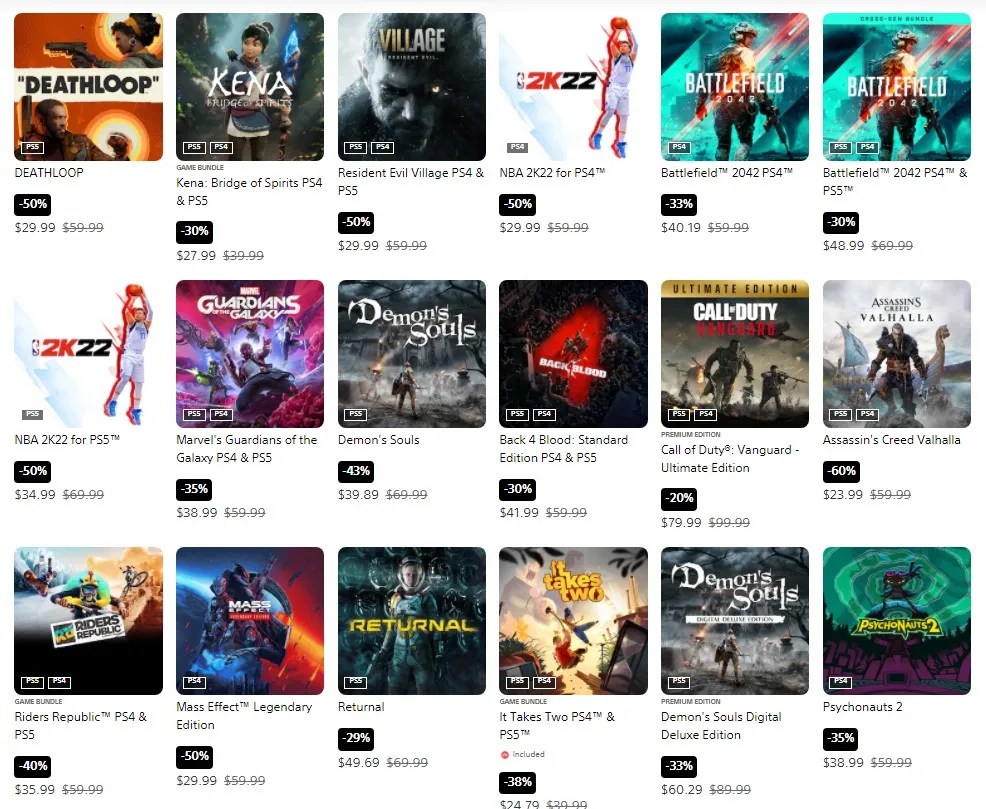Click the PS4 badge on Mass Effect cover

pyautogui.click(x=194, y=681)
